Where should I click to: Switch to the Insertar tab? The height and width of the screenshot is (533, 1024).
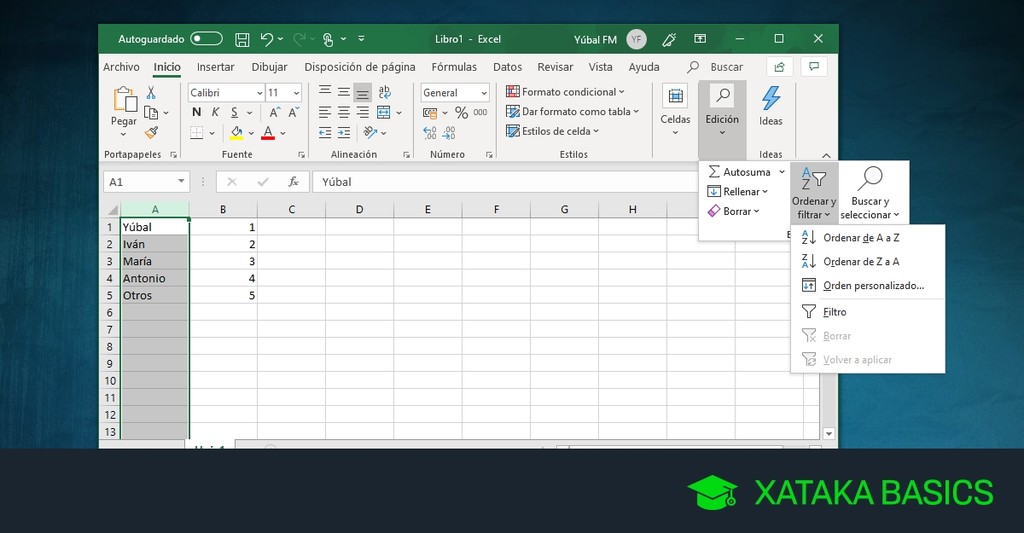pyautogui.click(x=215, y=67)
